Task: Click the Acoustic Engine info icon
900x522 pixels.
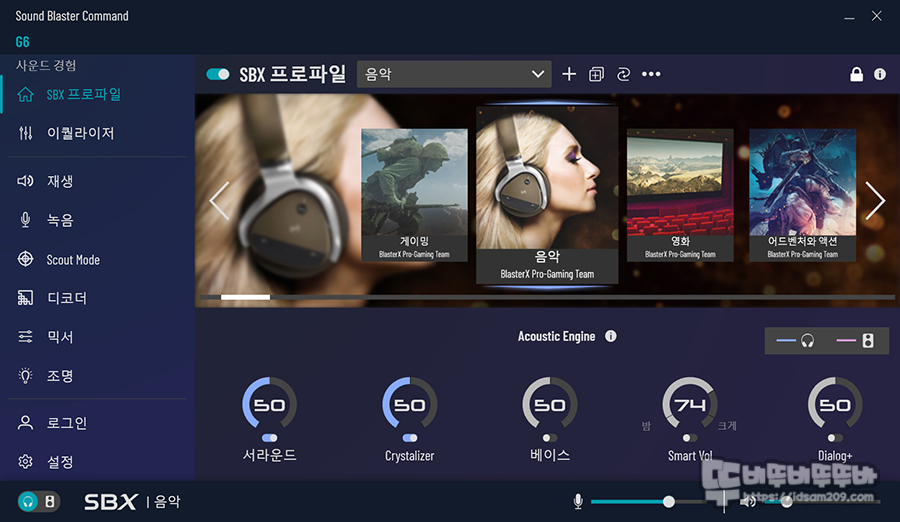Action: point(611,336)
